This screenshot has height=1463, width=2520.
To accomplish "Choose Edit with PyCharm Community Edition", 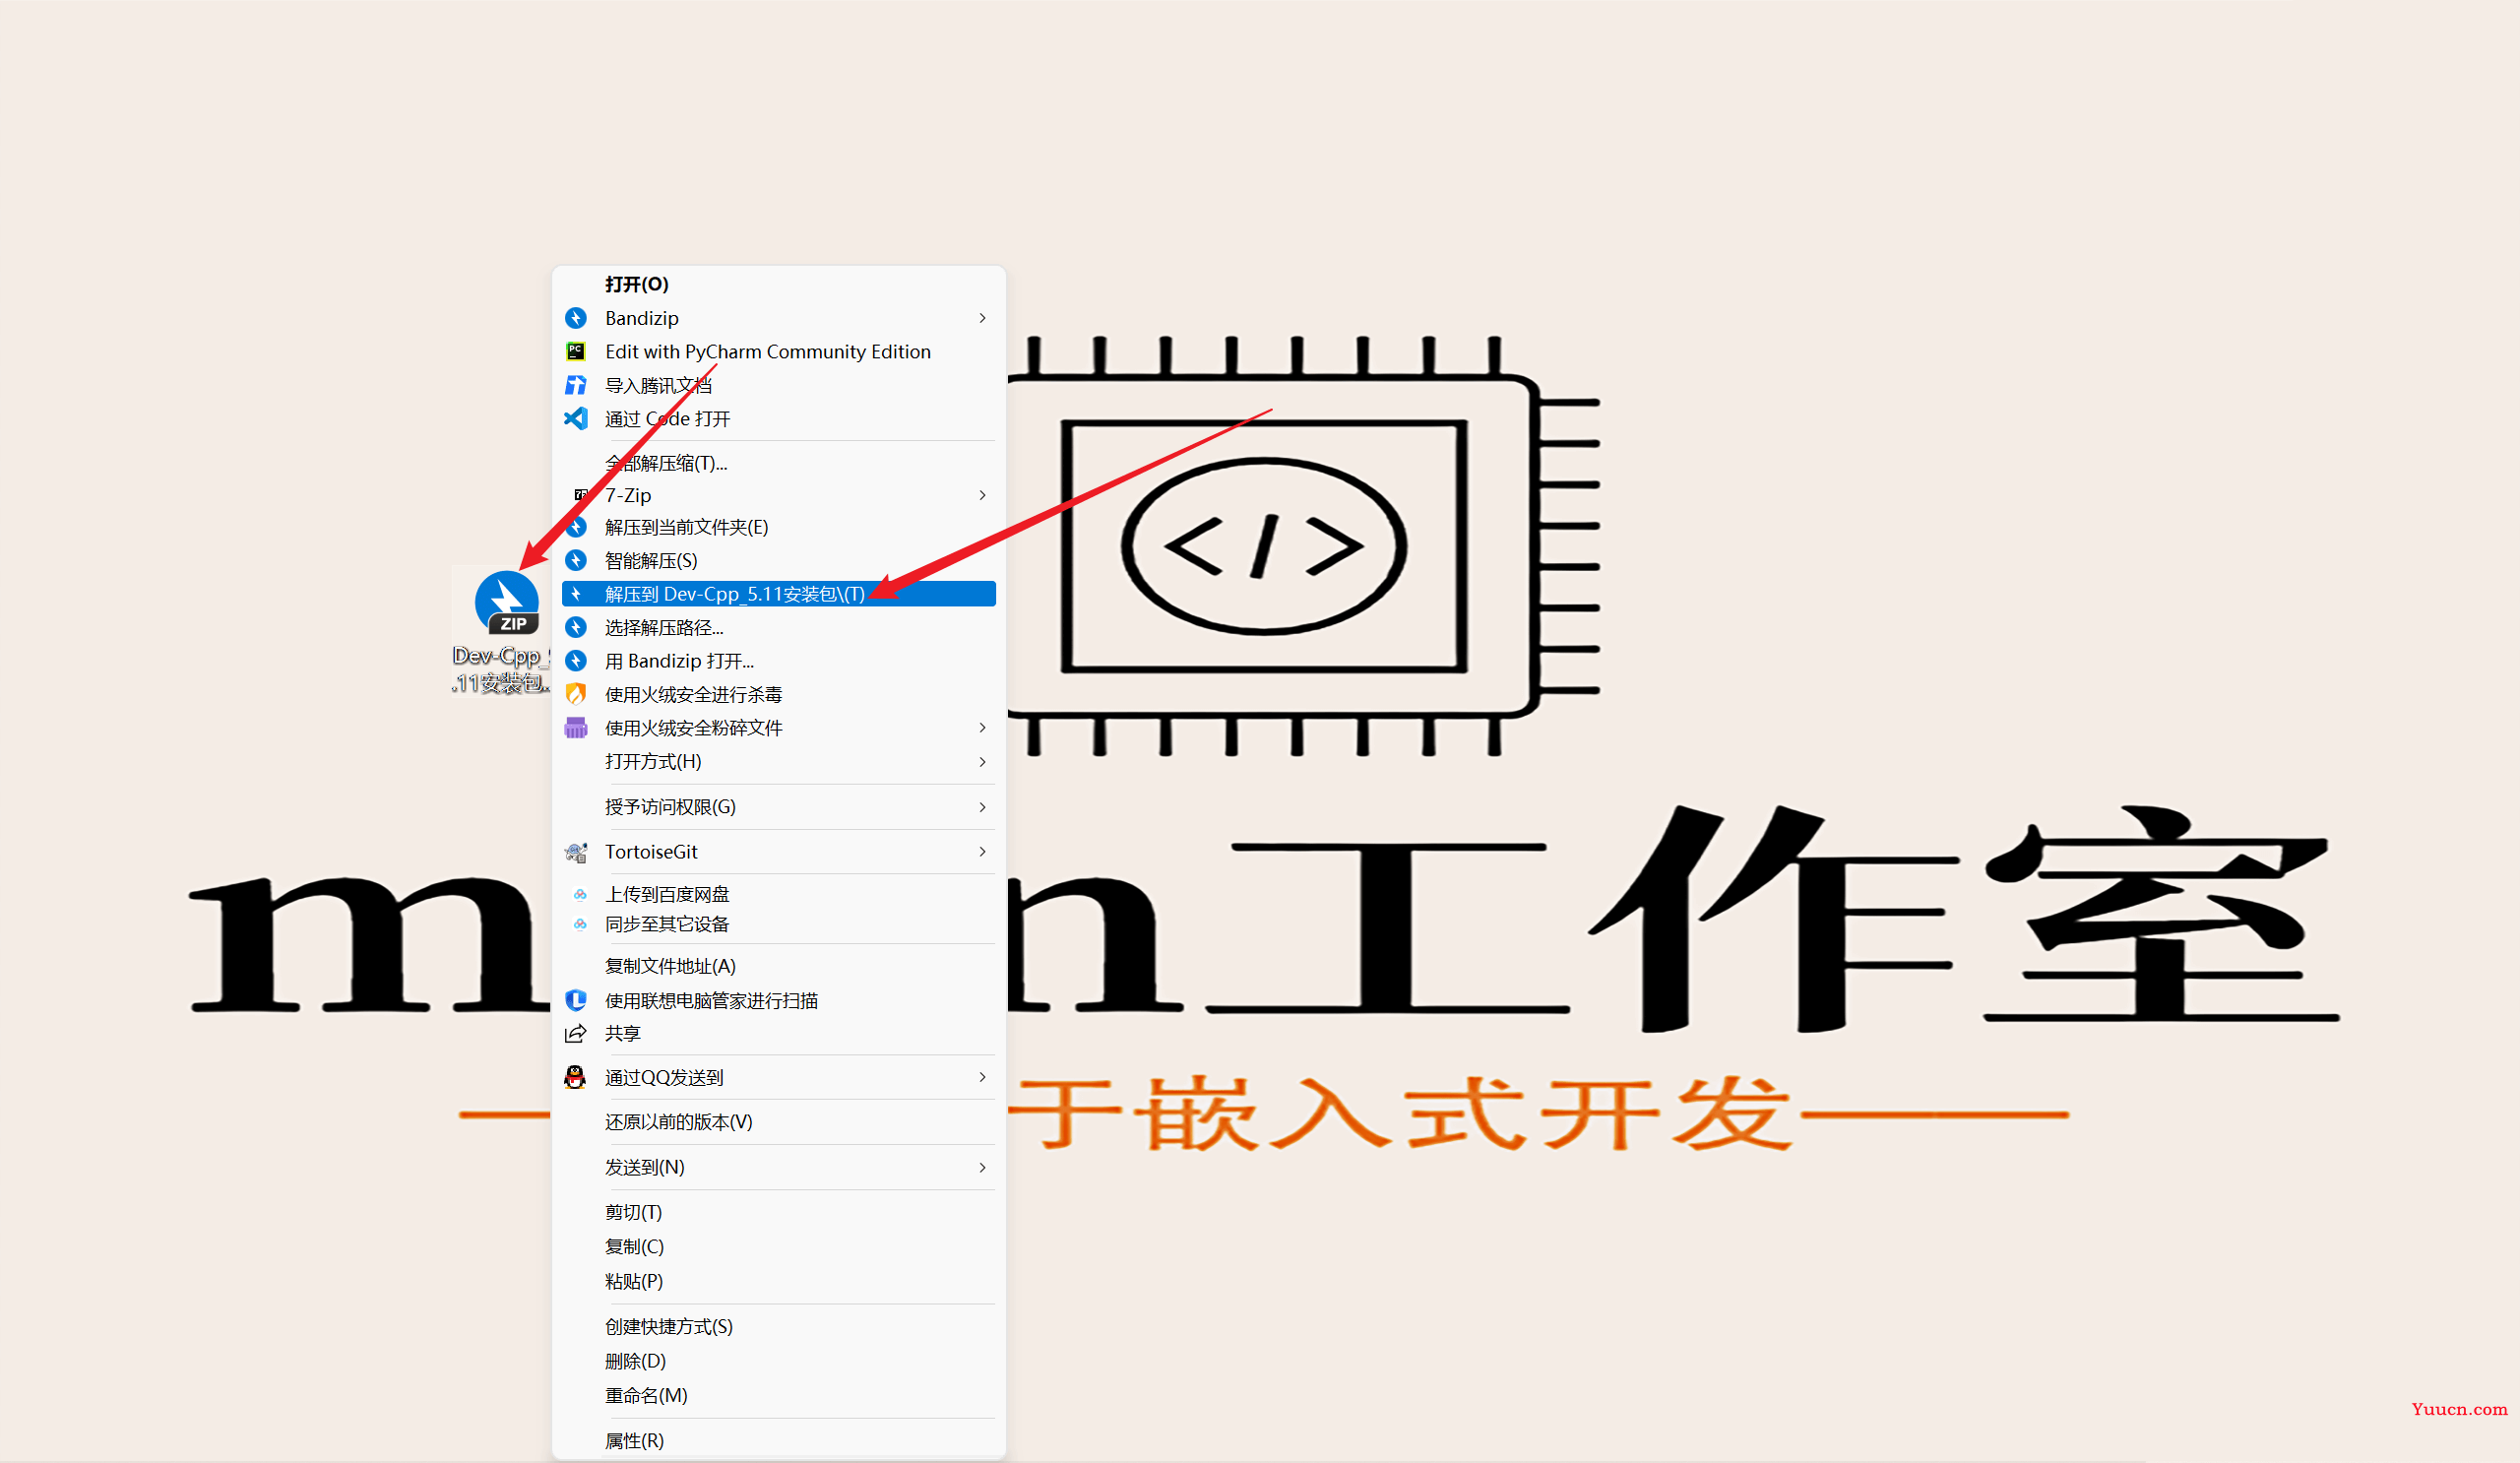I will (x=779, y=351).
